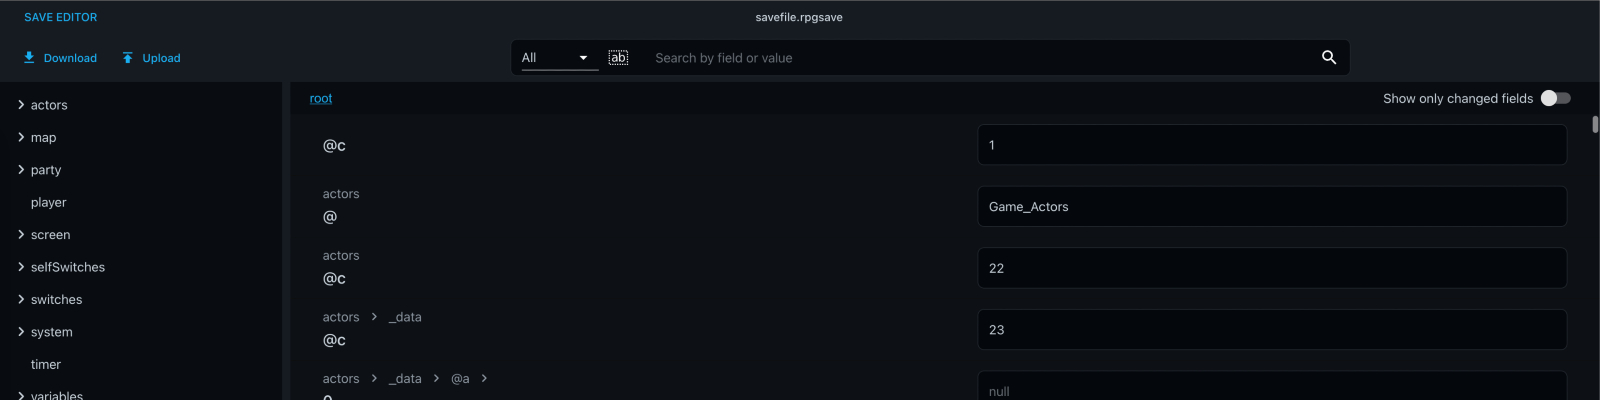Click the search magnifier icon
This screenshot has width=1600, height=400.
pyautogui.click(x=1329, y=57)
